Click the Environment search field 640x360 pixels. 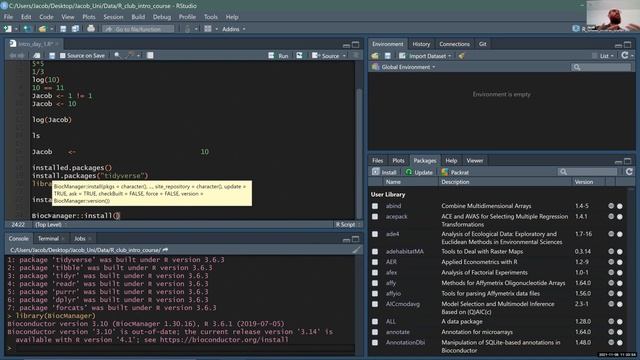point(600,67)
